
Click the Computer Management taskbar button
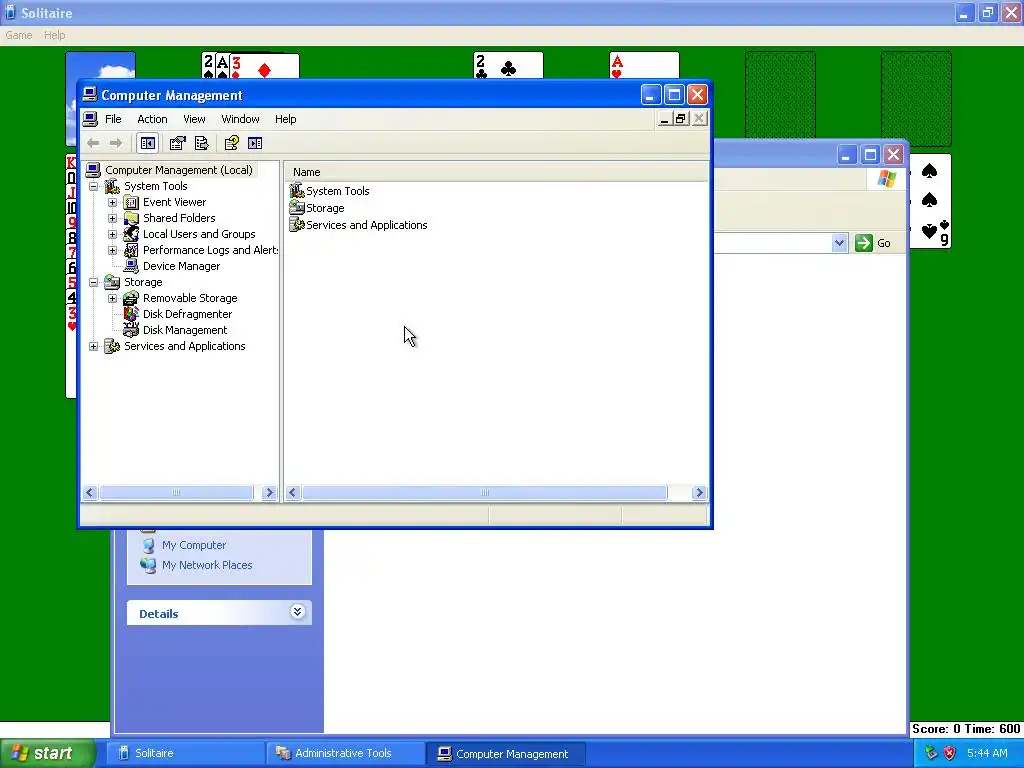pos(505,753)
